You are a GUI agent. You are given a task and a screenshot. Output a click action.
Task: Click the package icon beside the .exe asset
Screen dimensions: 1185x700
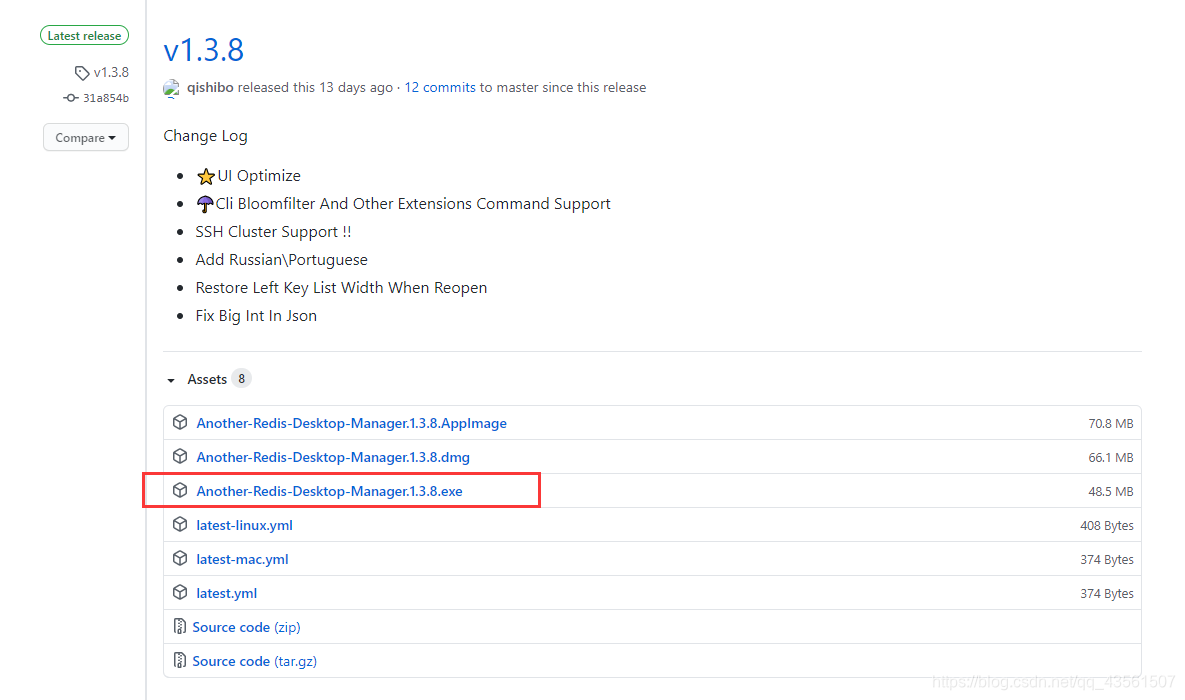click(x=180, y=491)
